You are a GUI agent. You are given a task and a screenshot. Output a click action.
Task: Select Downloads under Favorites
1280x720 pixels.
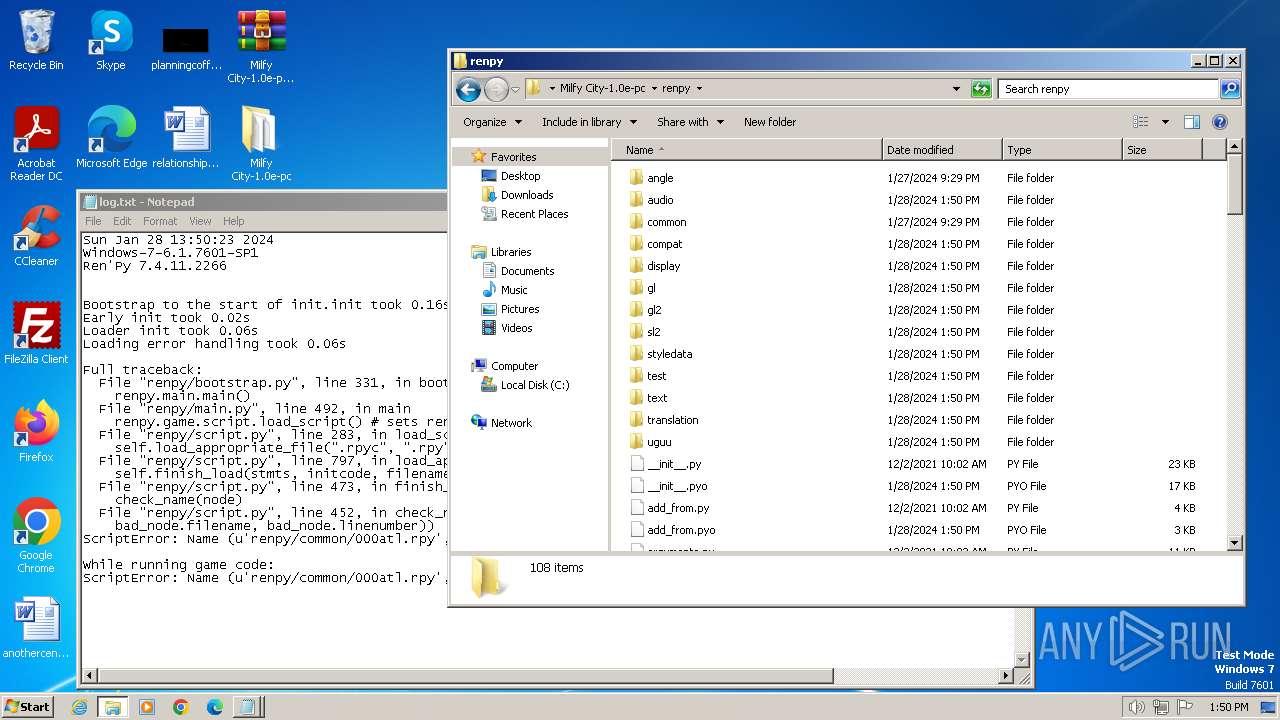click(526, 195)
